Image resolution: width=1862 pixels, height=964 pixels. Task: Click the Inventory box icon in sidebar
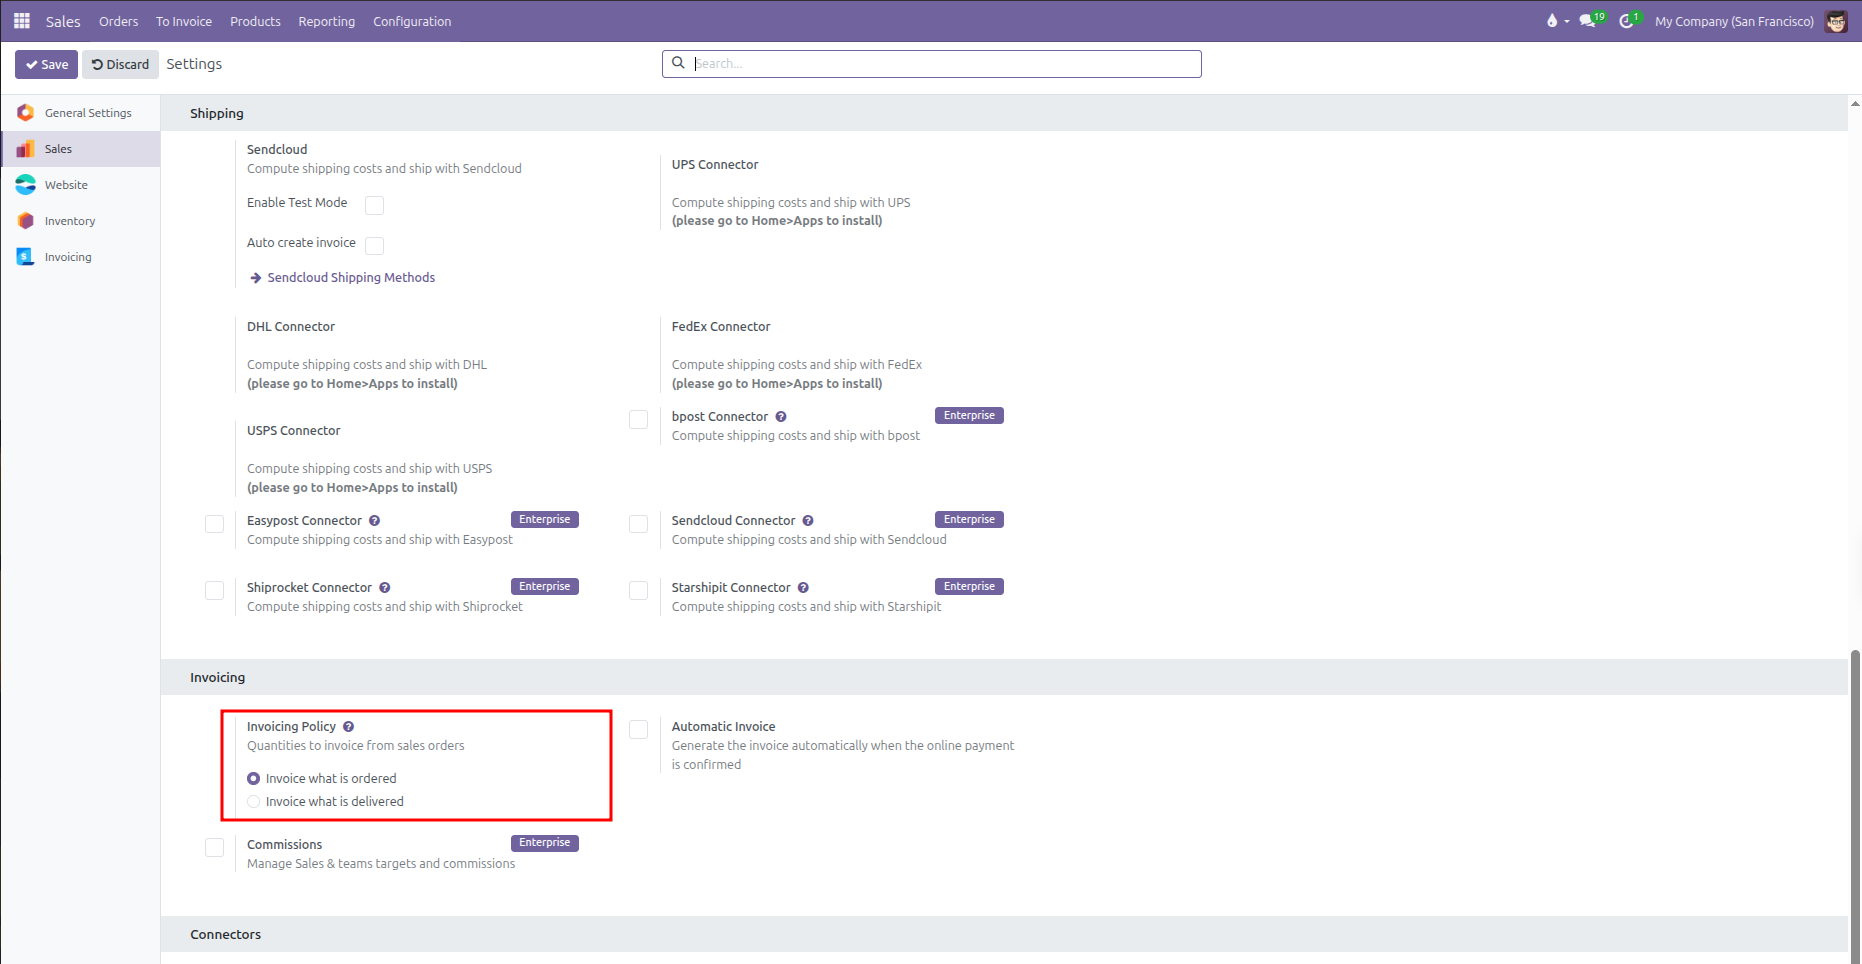click(x=26, y=221)
